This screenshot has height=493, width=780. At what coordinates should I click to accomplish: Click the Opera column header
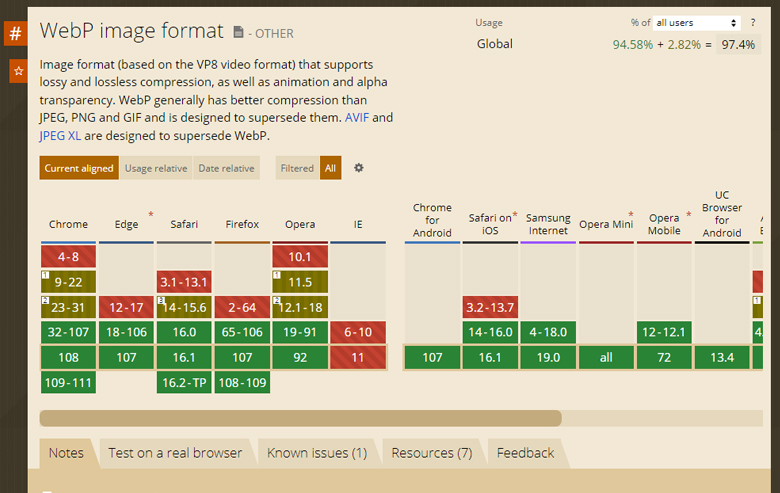(300, 224)
